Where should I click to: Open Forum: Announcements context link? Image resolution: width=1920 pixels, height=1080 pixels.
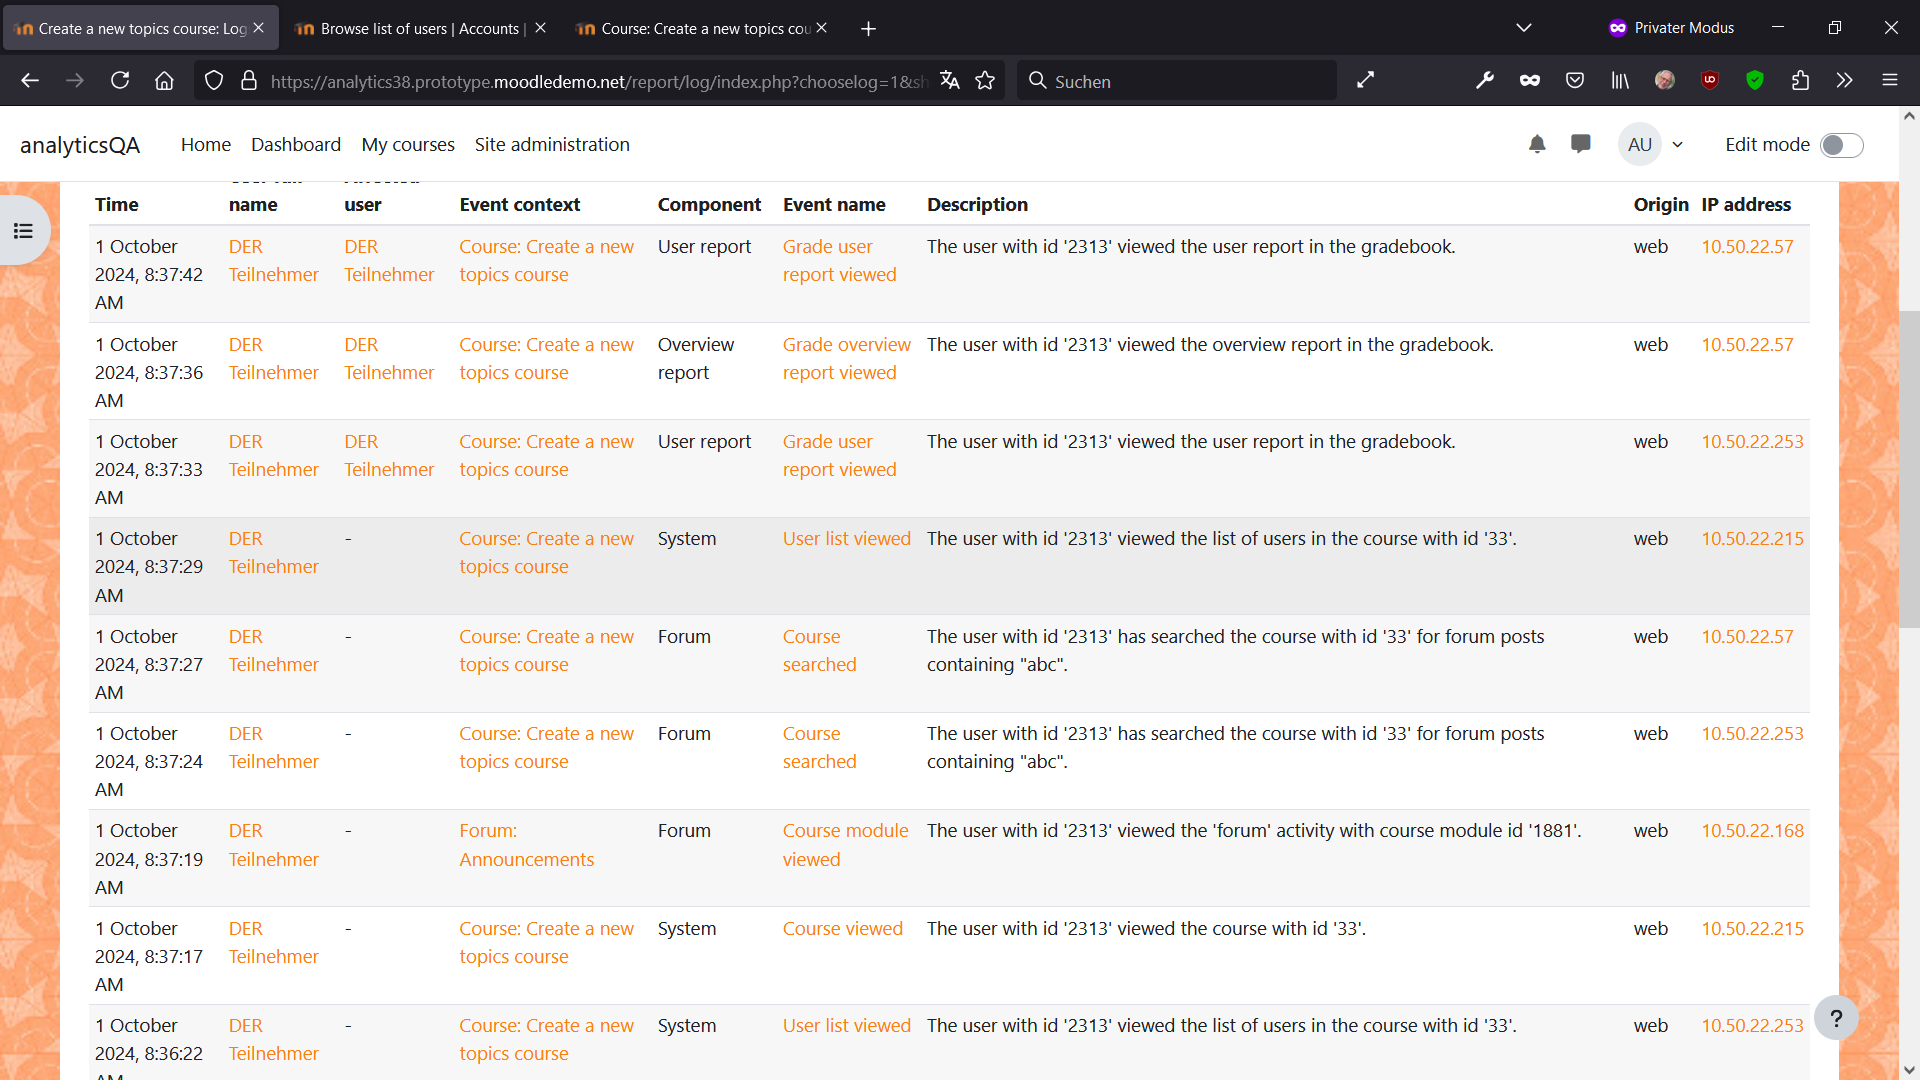[526, 845]
